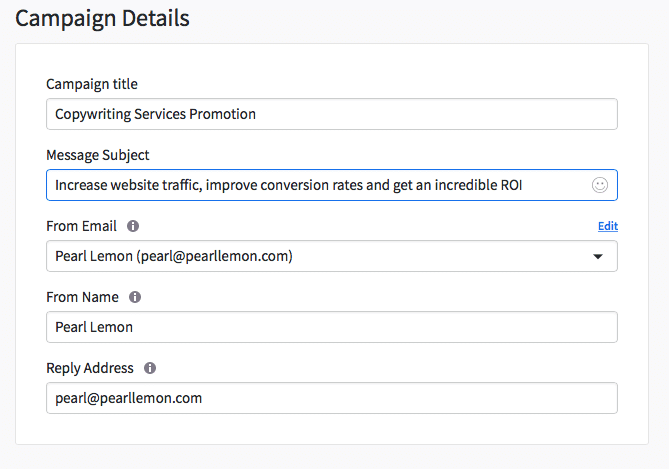Click the Edit link above From Email
The height and width of the screenshot is (469, 669).
(608, 226)
